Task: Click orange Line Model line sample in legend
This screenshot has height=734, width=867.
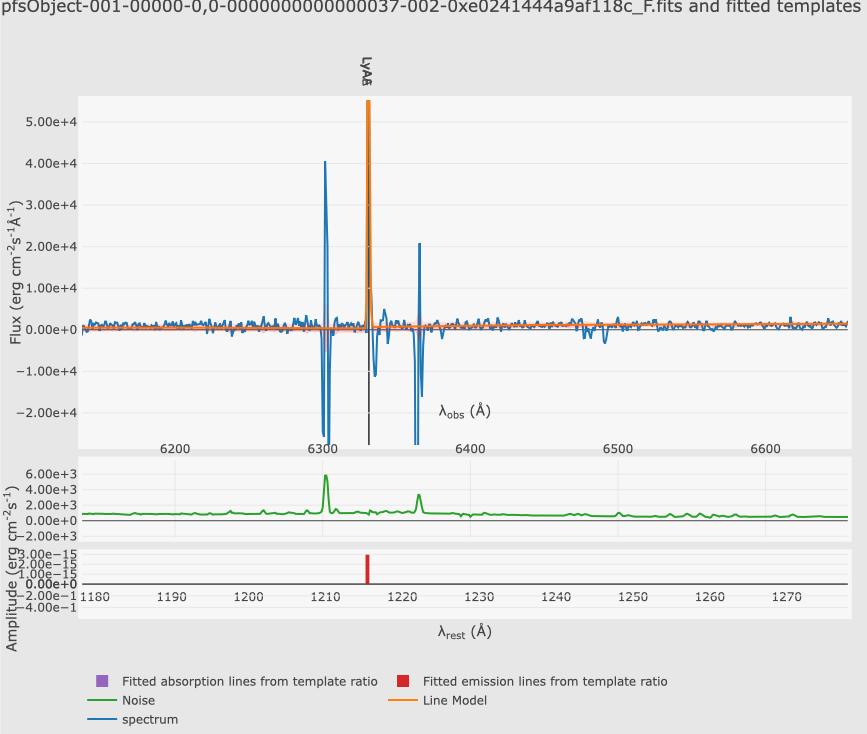Action: point(402,700)
